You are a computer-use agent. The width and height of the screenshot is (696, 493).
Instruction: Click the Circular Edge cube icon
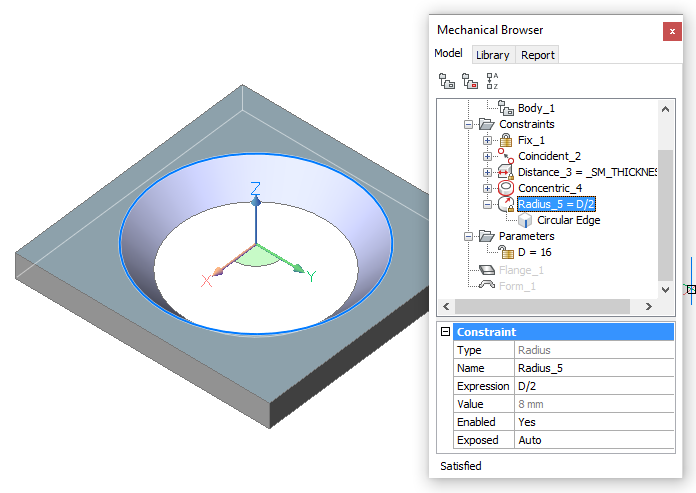(x=526, y=220)
